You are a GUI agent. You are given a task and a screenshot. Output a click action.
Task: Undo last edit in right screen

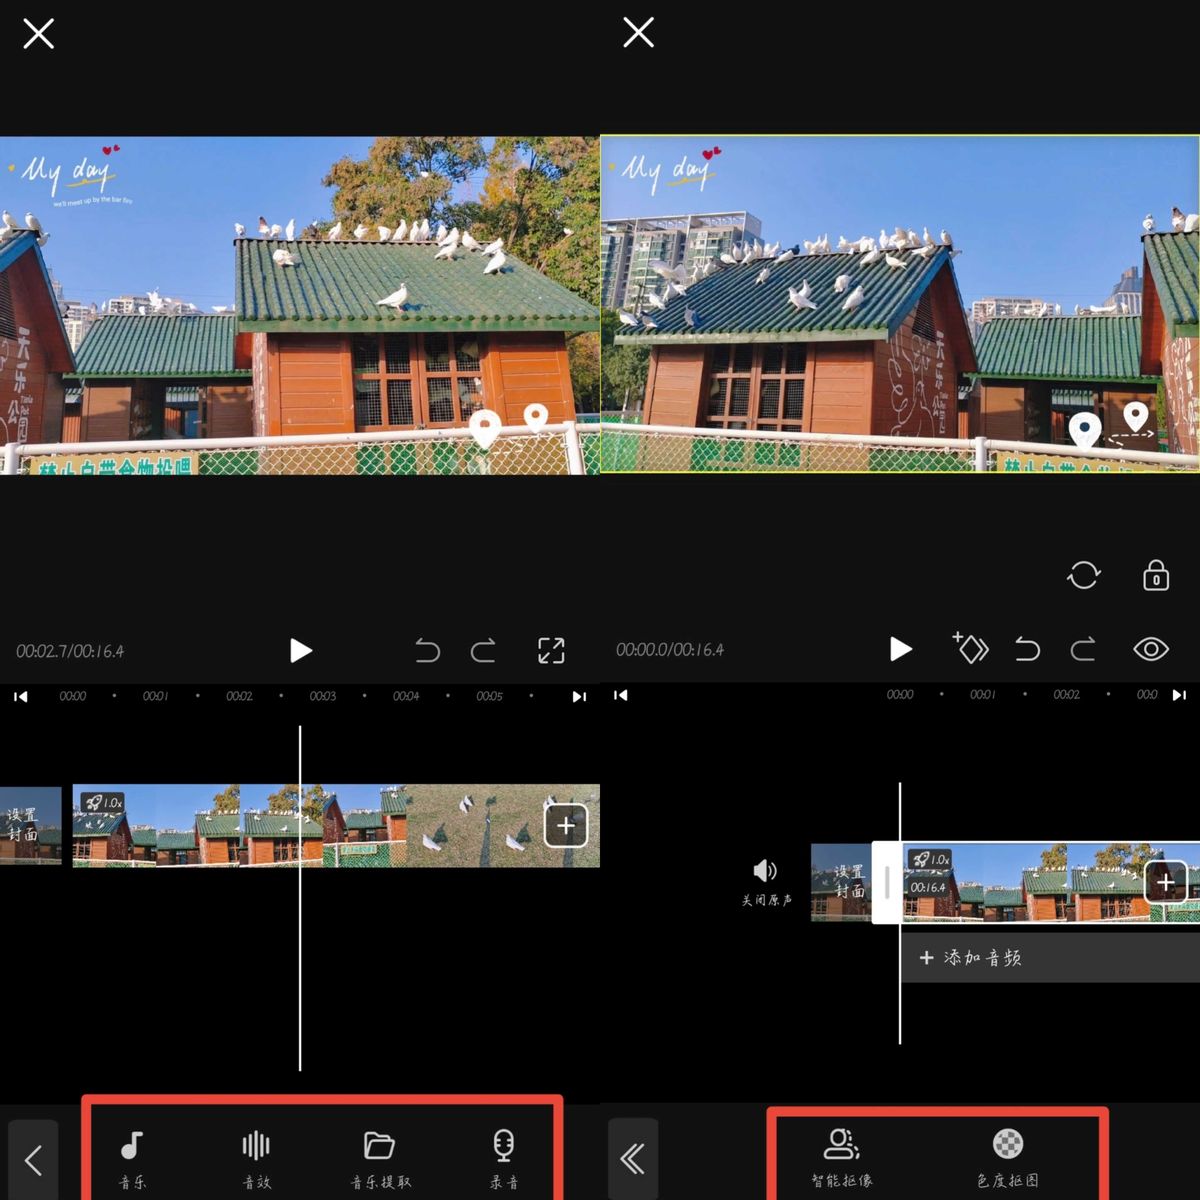click(1027, 649)
